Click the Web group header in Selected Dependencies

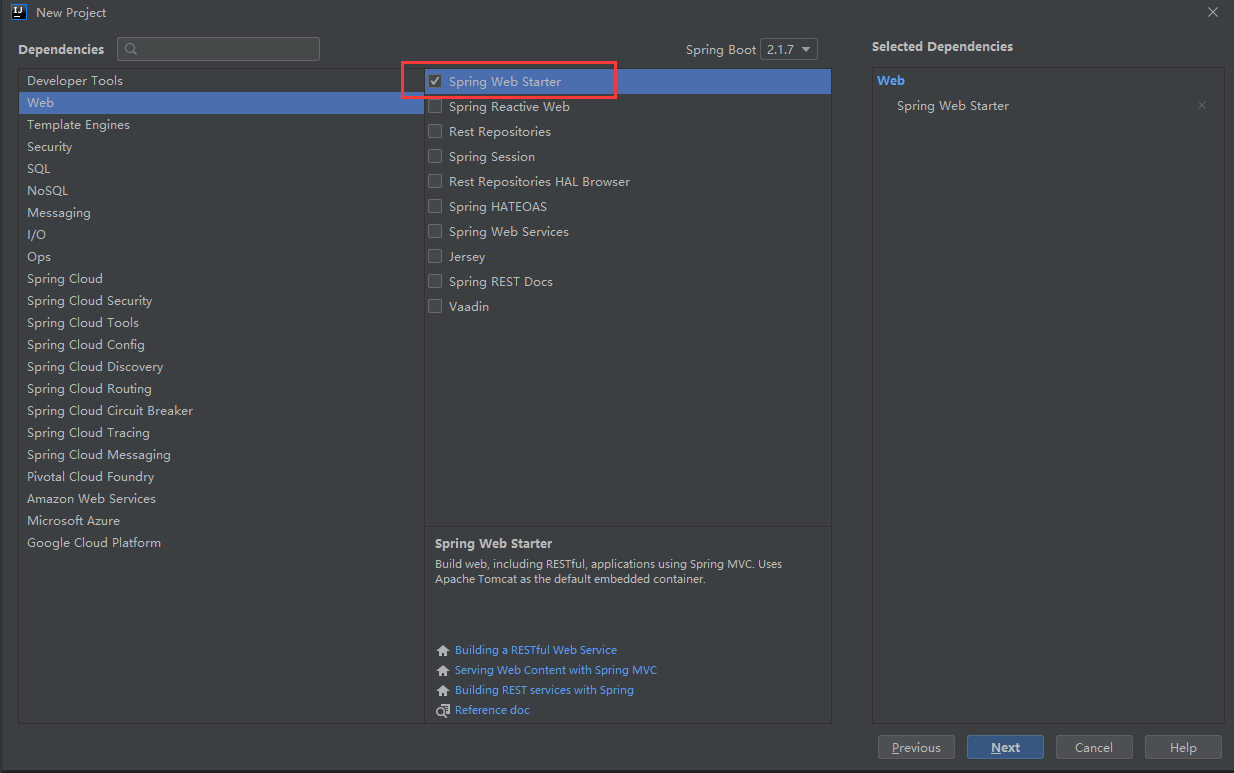click(x=891, y=81)
